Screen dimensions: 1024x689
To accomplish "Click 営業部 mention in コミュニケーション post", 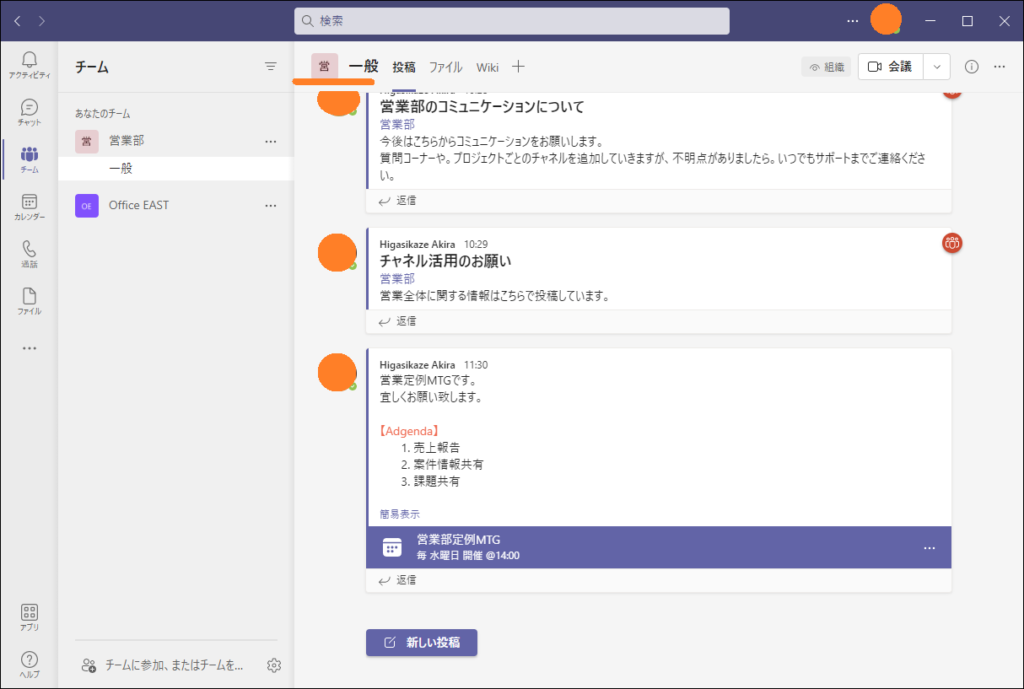I will tap(397, 124).
